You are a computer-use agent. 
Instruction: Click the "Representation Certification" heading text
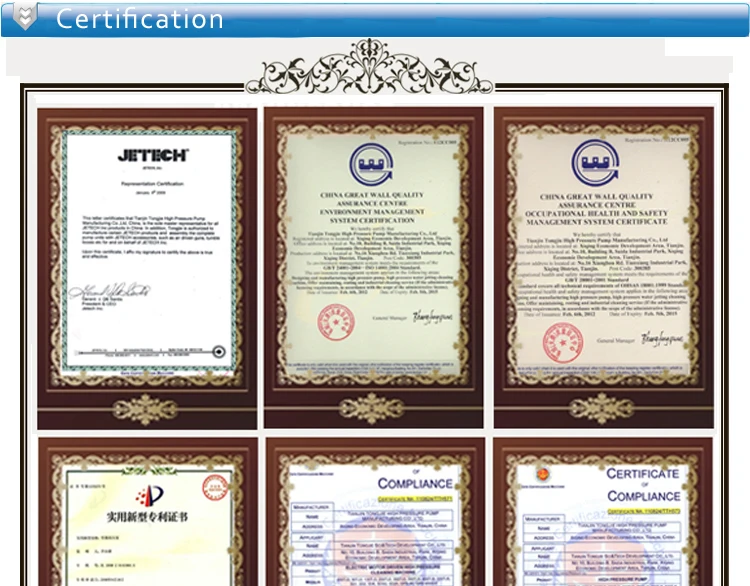[x=152, y=184]
